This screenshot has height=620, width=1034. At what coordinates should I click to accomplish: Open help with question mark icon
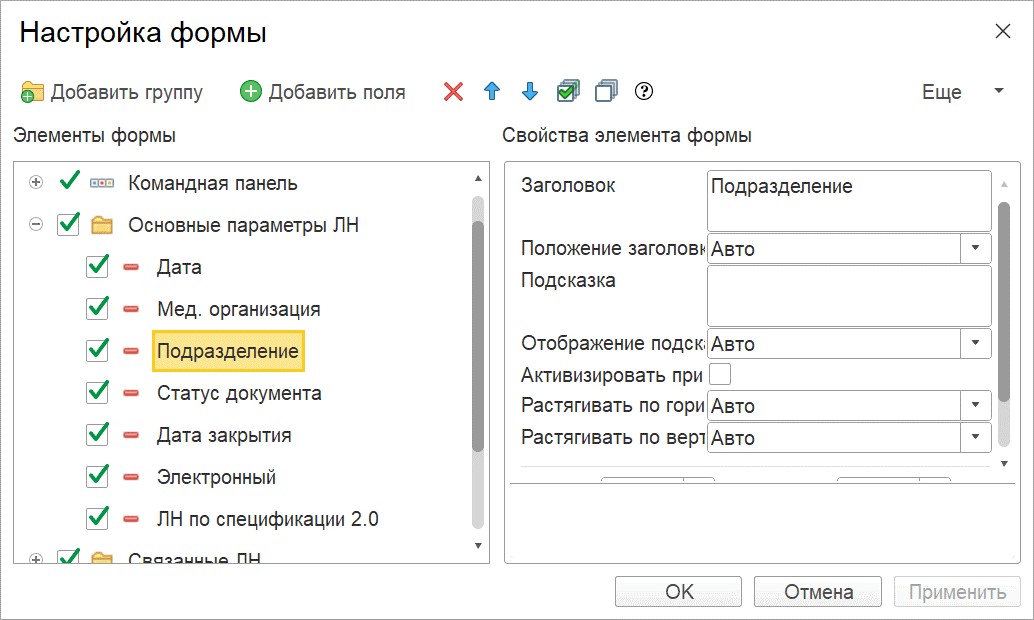click(644, 92)
